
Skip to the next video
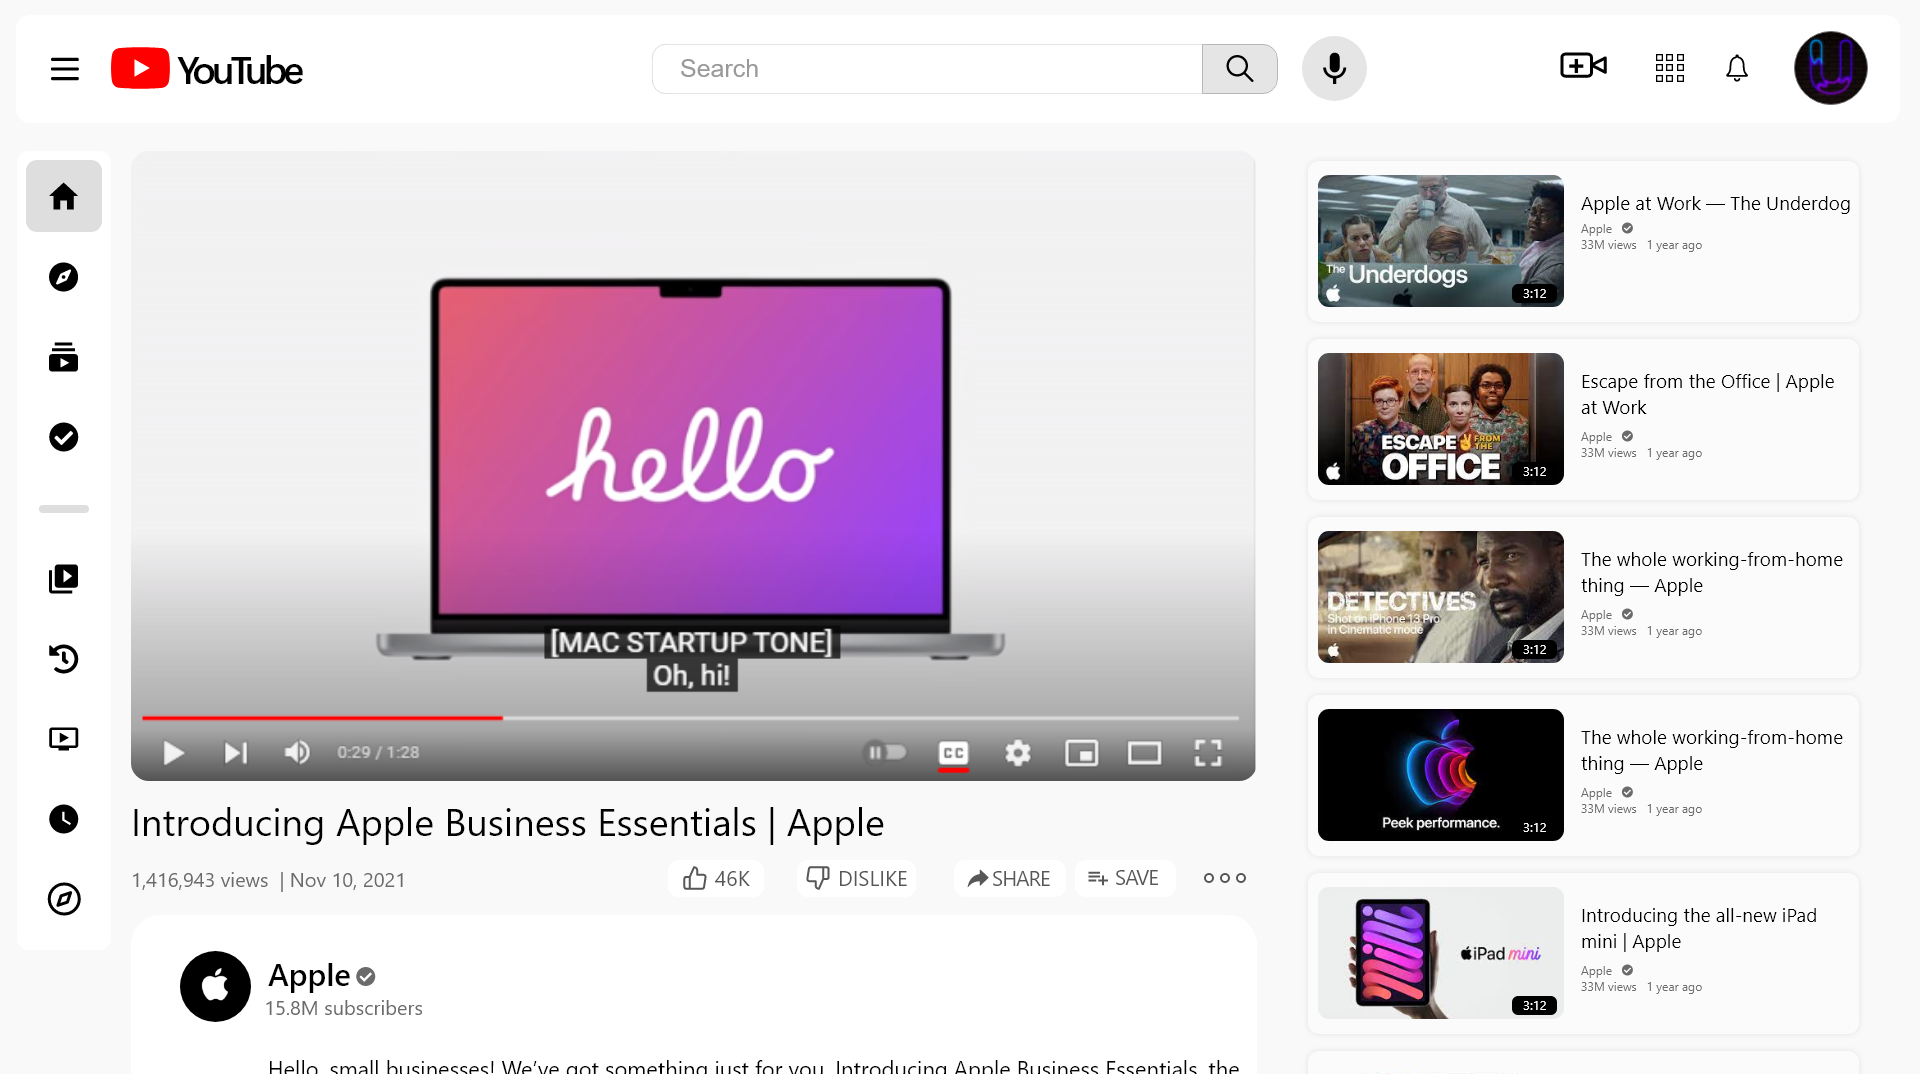click(x=235, y=753)
